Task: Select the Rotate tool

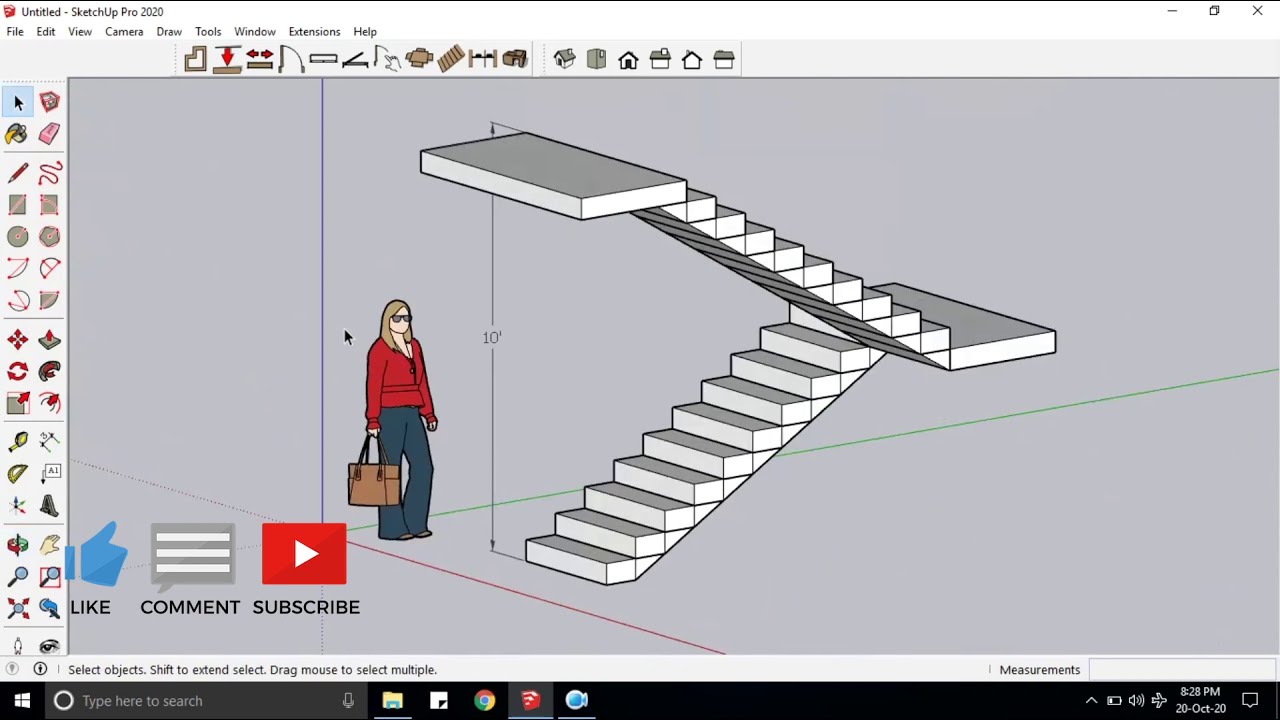Action: pos(18,372)
